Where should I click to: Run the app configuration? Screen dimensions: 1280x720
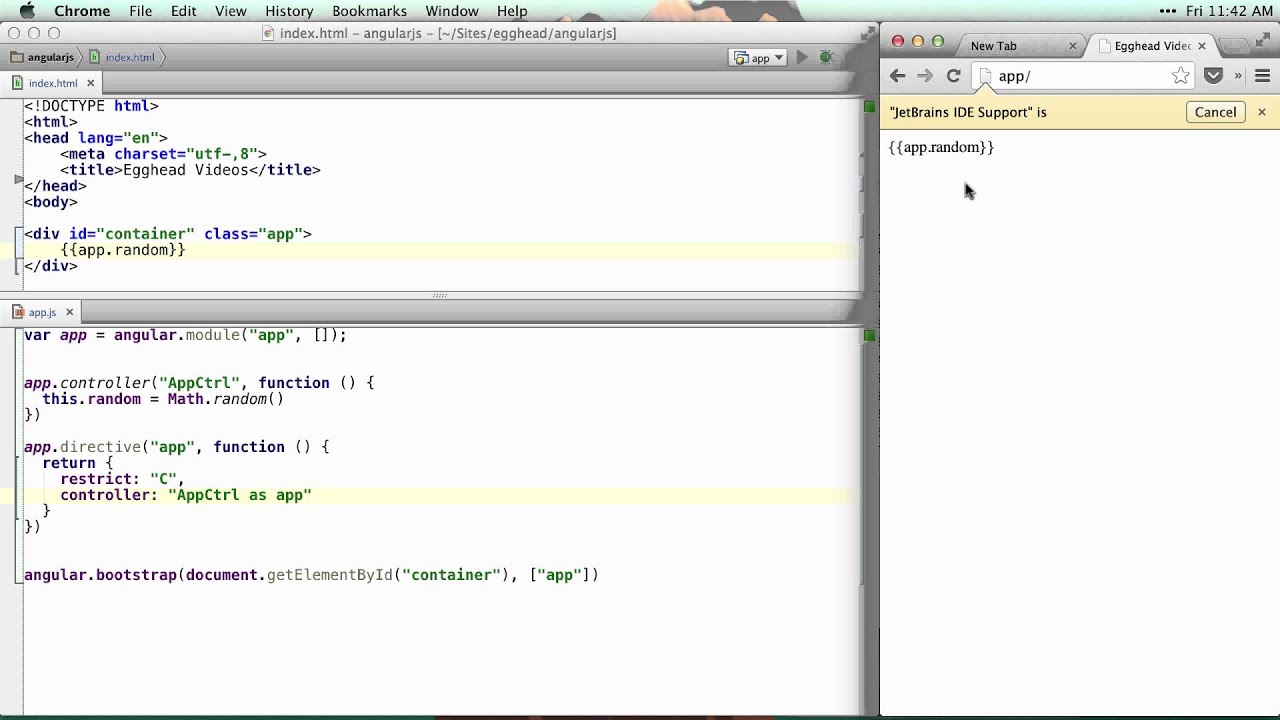click(802, 58)
